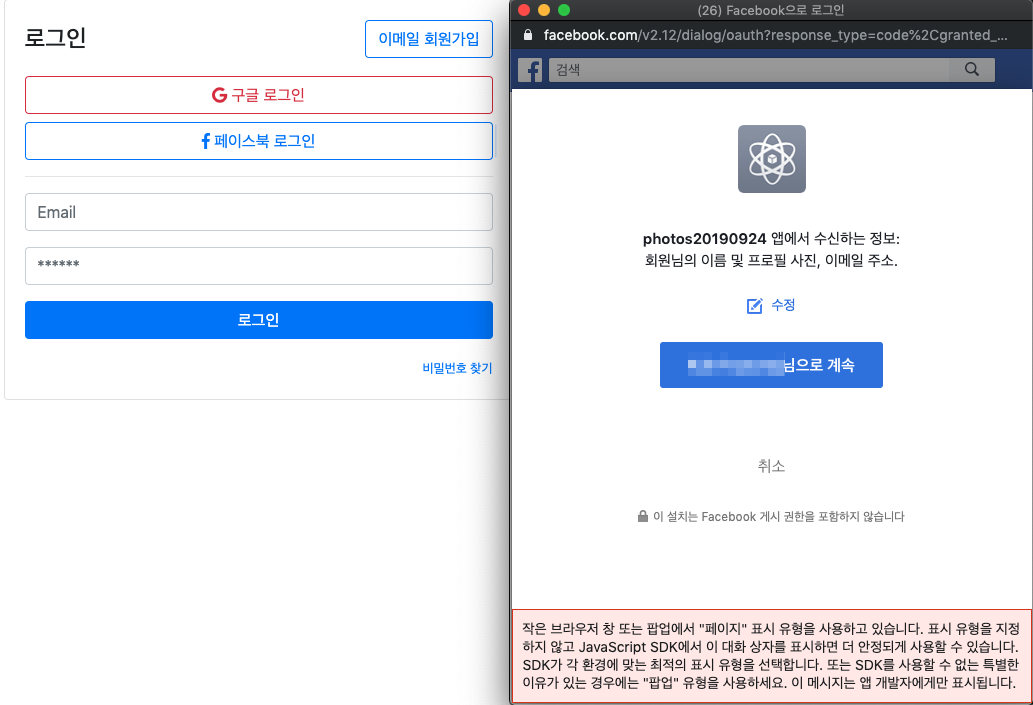Focus the password field with asterisks
The width and height of the screenshot is (1033, 705).
click(x=259, y=266)
